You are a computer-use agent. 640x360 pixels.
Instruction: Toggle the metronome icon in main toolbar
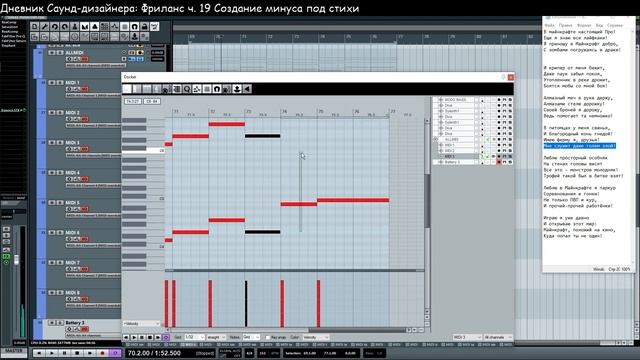[75, 27]
